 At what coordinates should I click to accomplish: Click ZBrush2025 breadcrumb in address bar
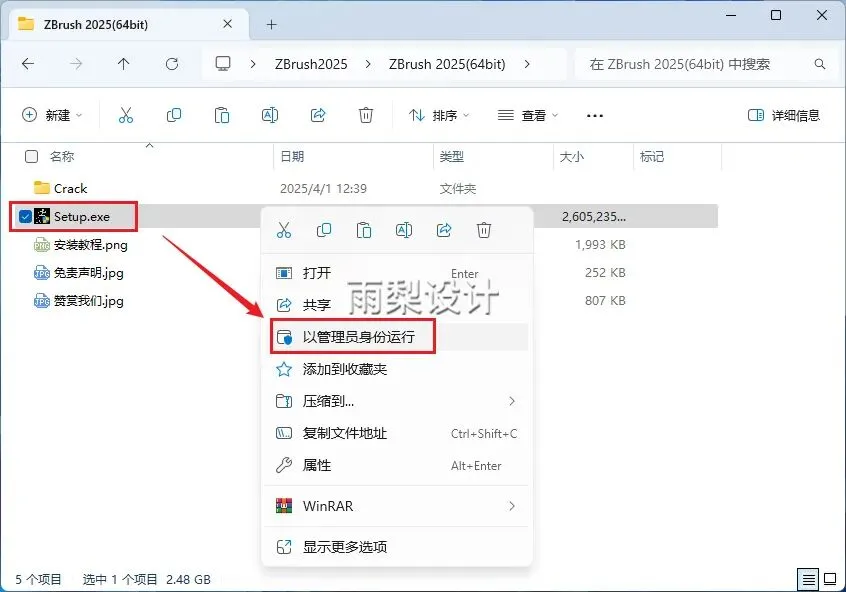coord(311,64)
